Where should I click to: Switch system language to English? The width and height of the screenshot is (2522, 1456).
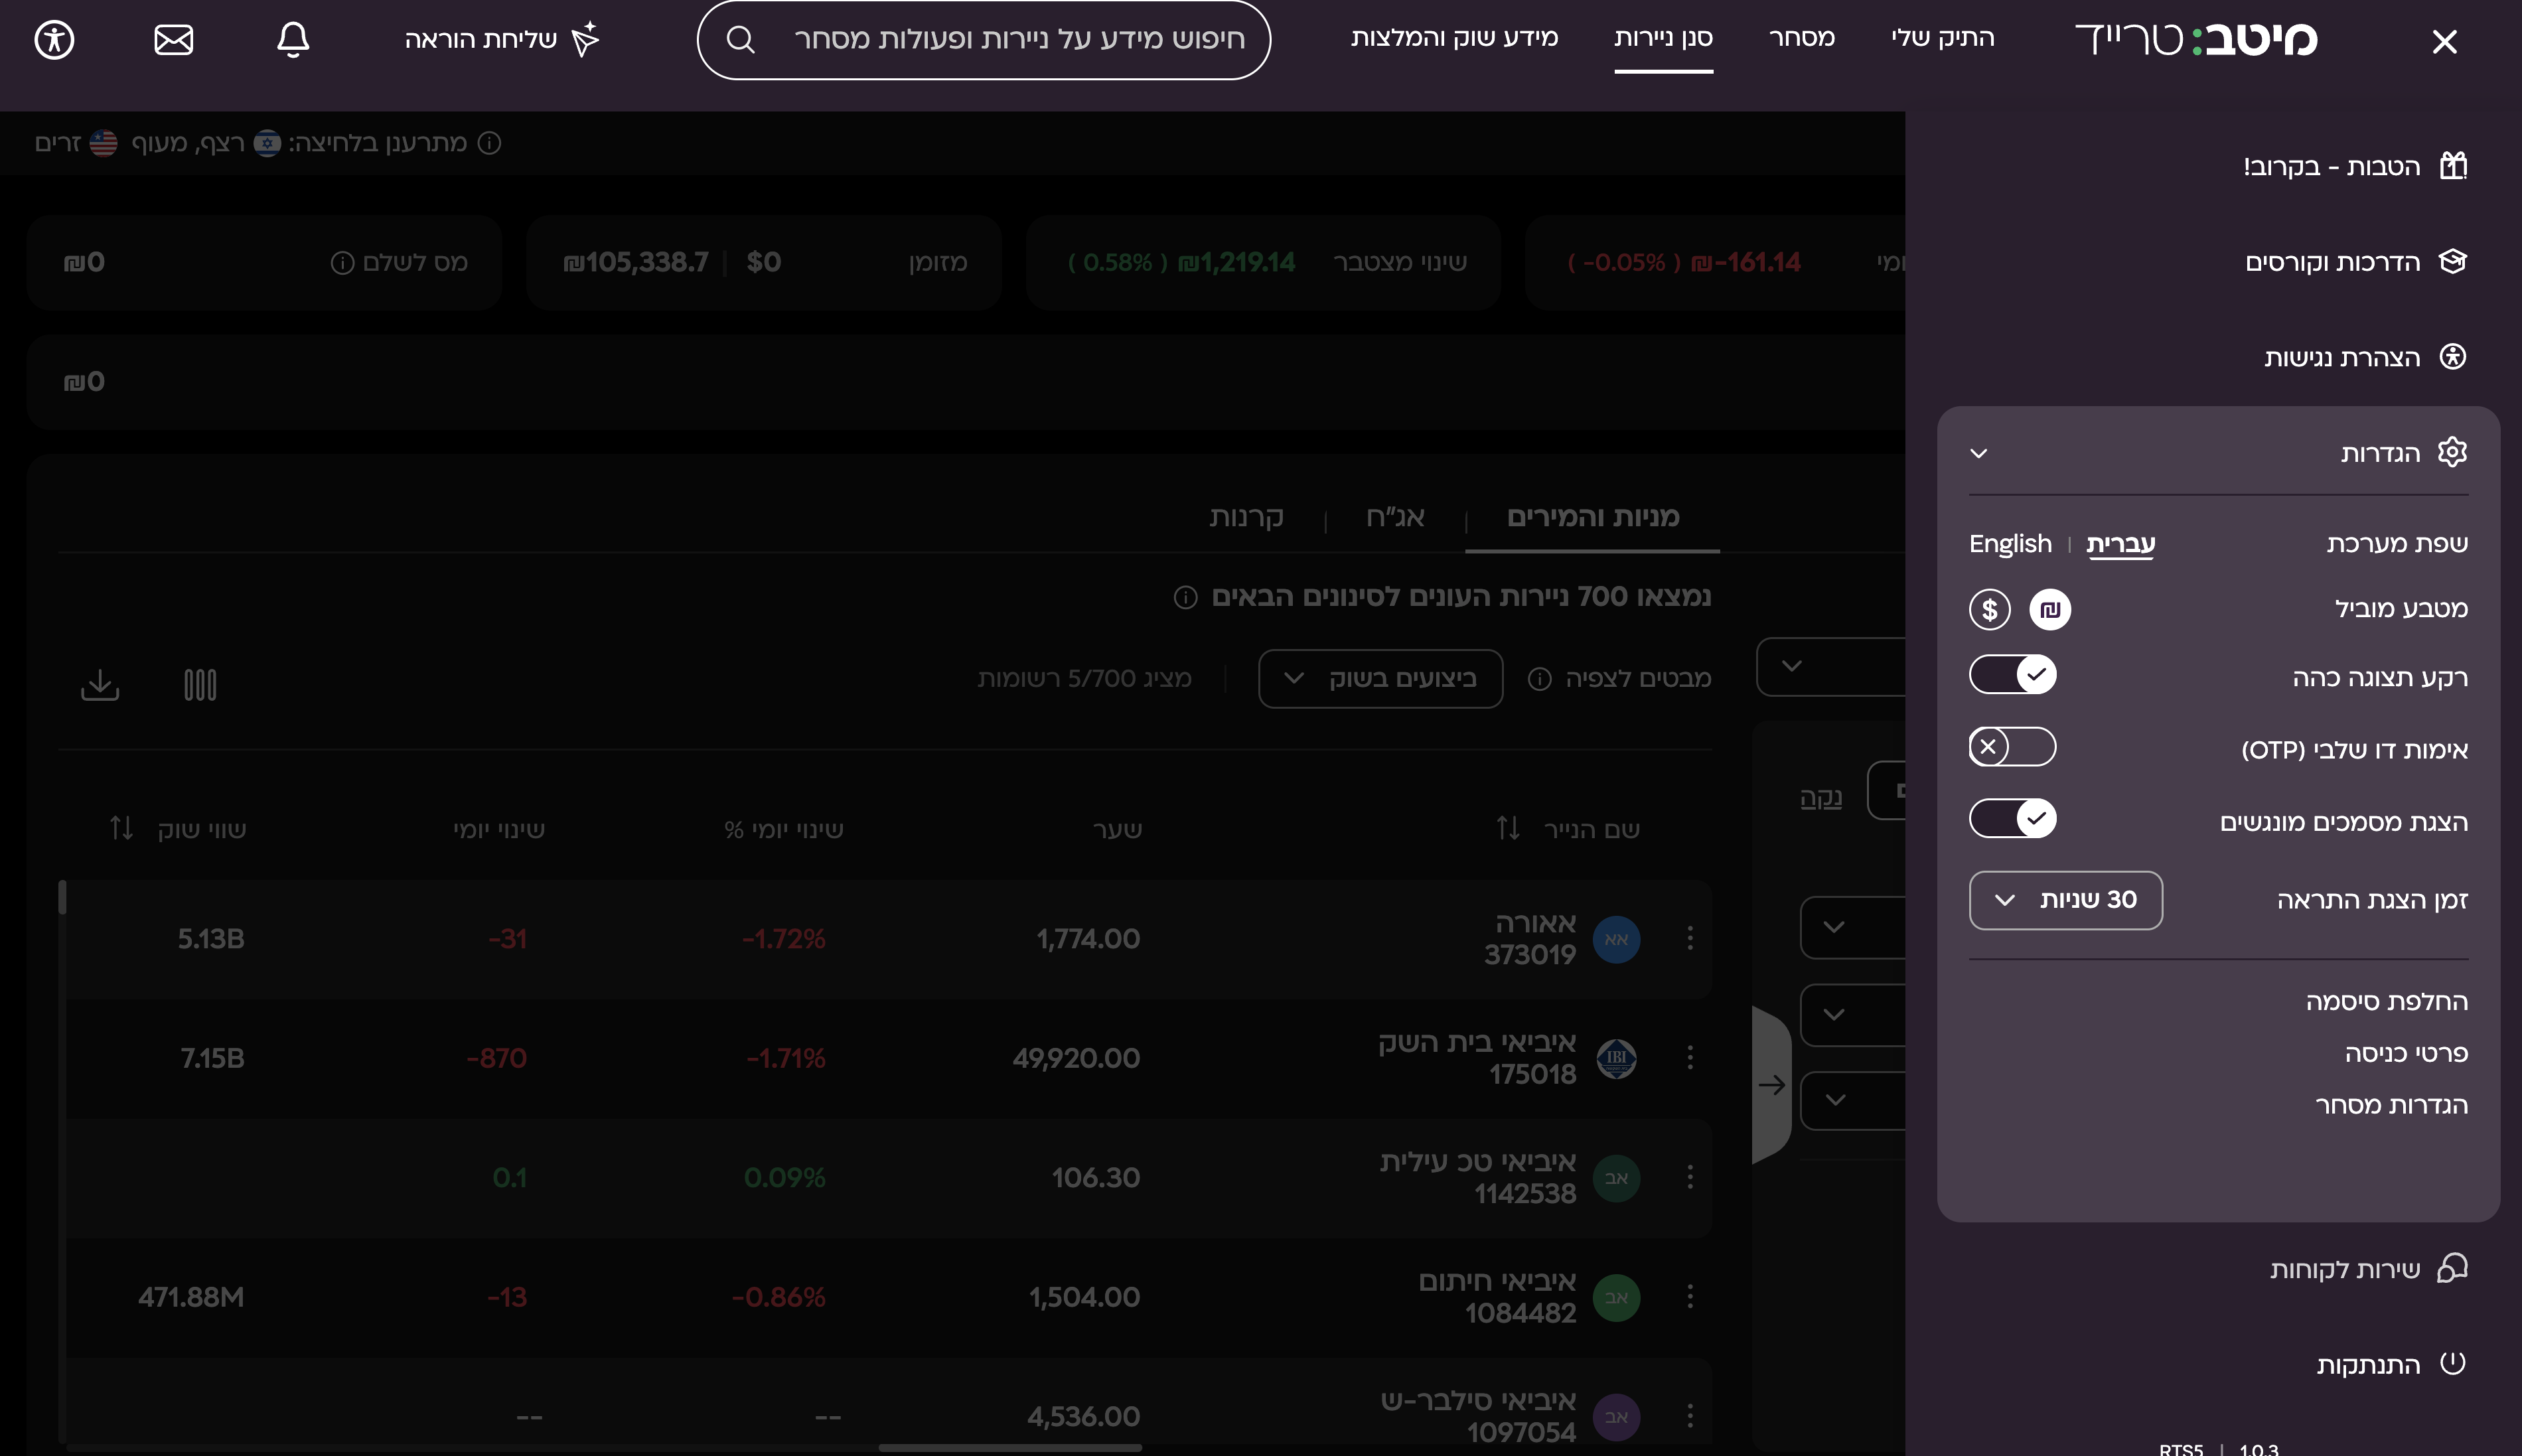tap(2010, 544)
